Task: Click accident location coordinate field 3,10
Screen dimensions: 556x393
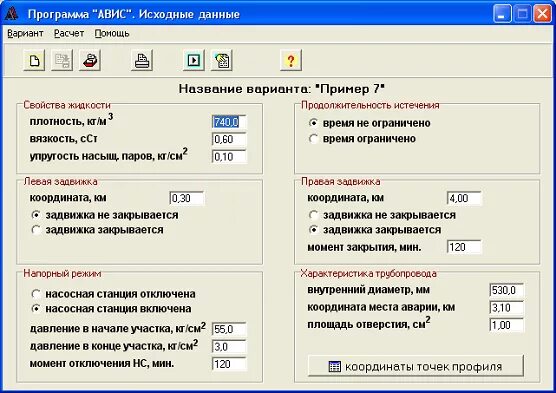Action: pyautogui.click(x=506, y=308)
